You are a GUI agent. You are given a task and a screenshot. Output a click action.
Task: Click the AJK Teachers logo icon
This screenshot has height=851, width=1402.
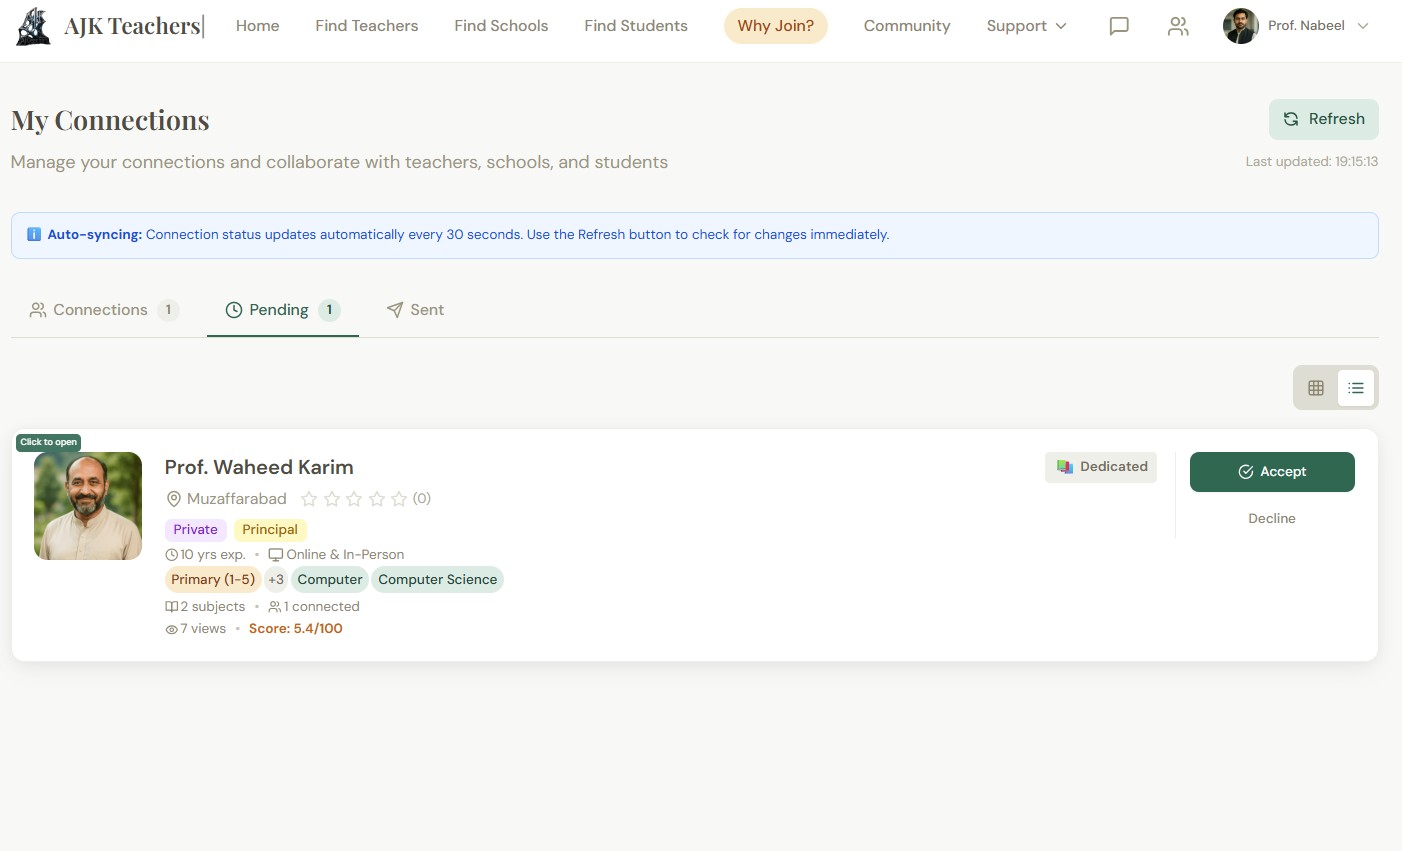coord(33,26)
